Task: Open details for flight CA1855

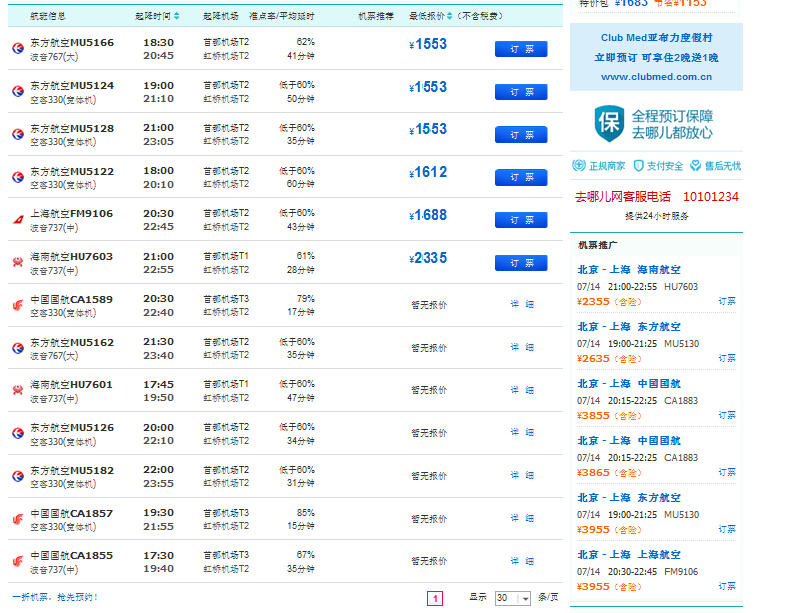Action: point(522,561)
